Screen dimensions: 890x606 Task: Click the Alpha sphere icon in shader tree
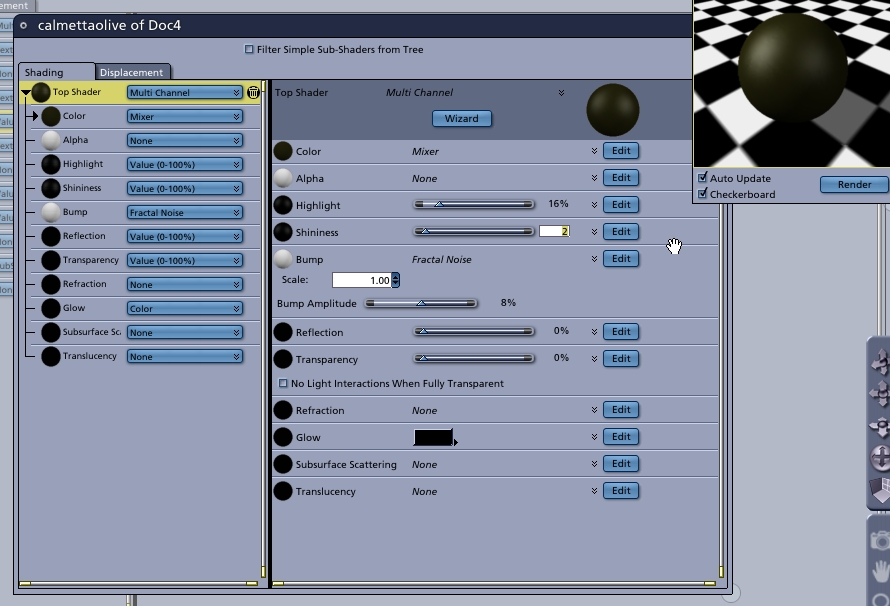click(51, 141)
